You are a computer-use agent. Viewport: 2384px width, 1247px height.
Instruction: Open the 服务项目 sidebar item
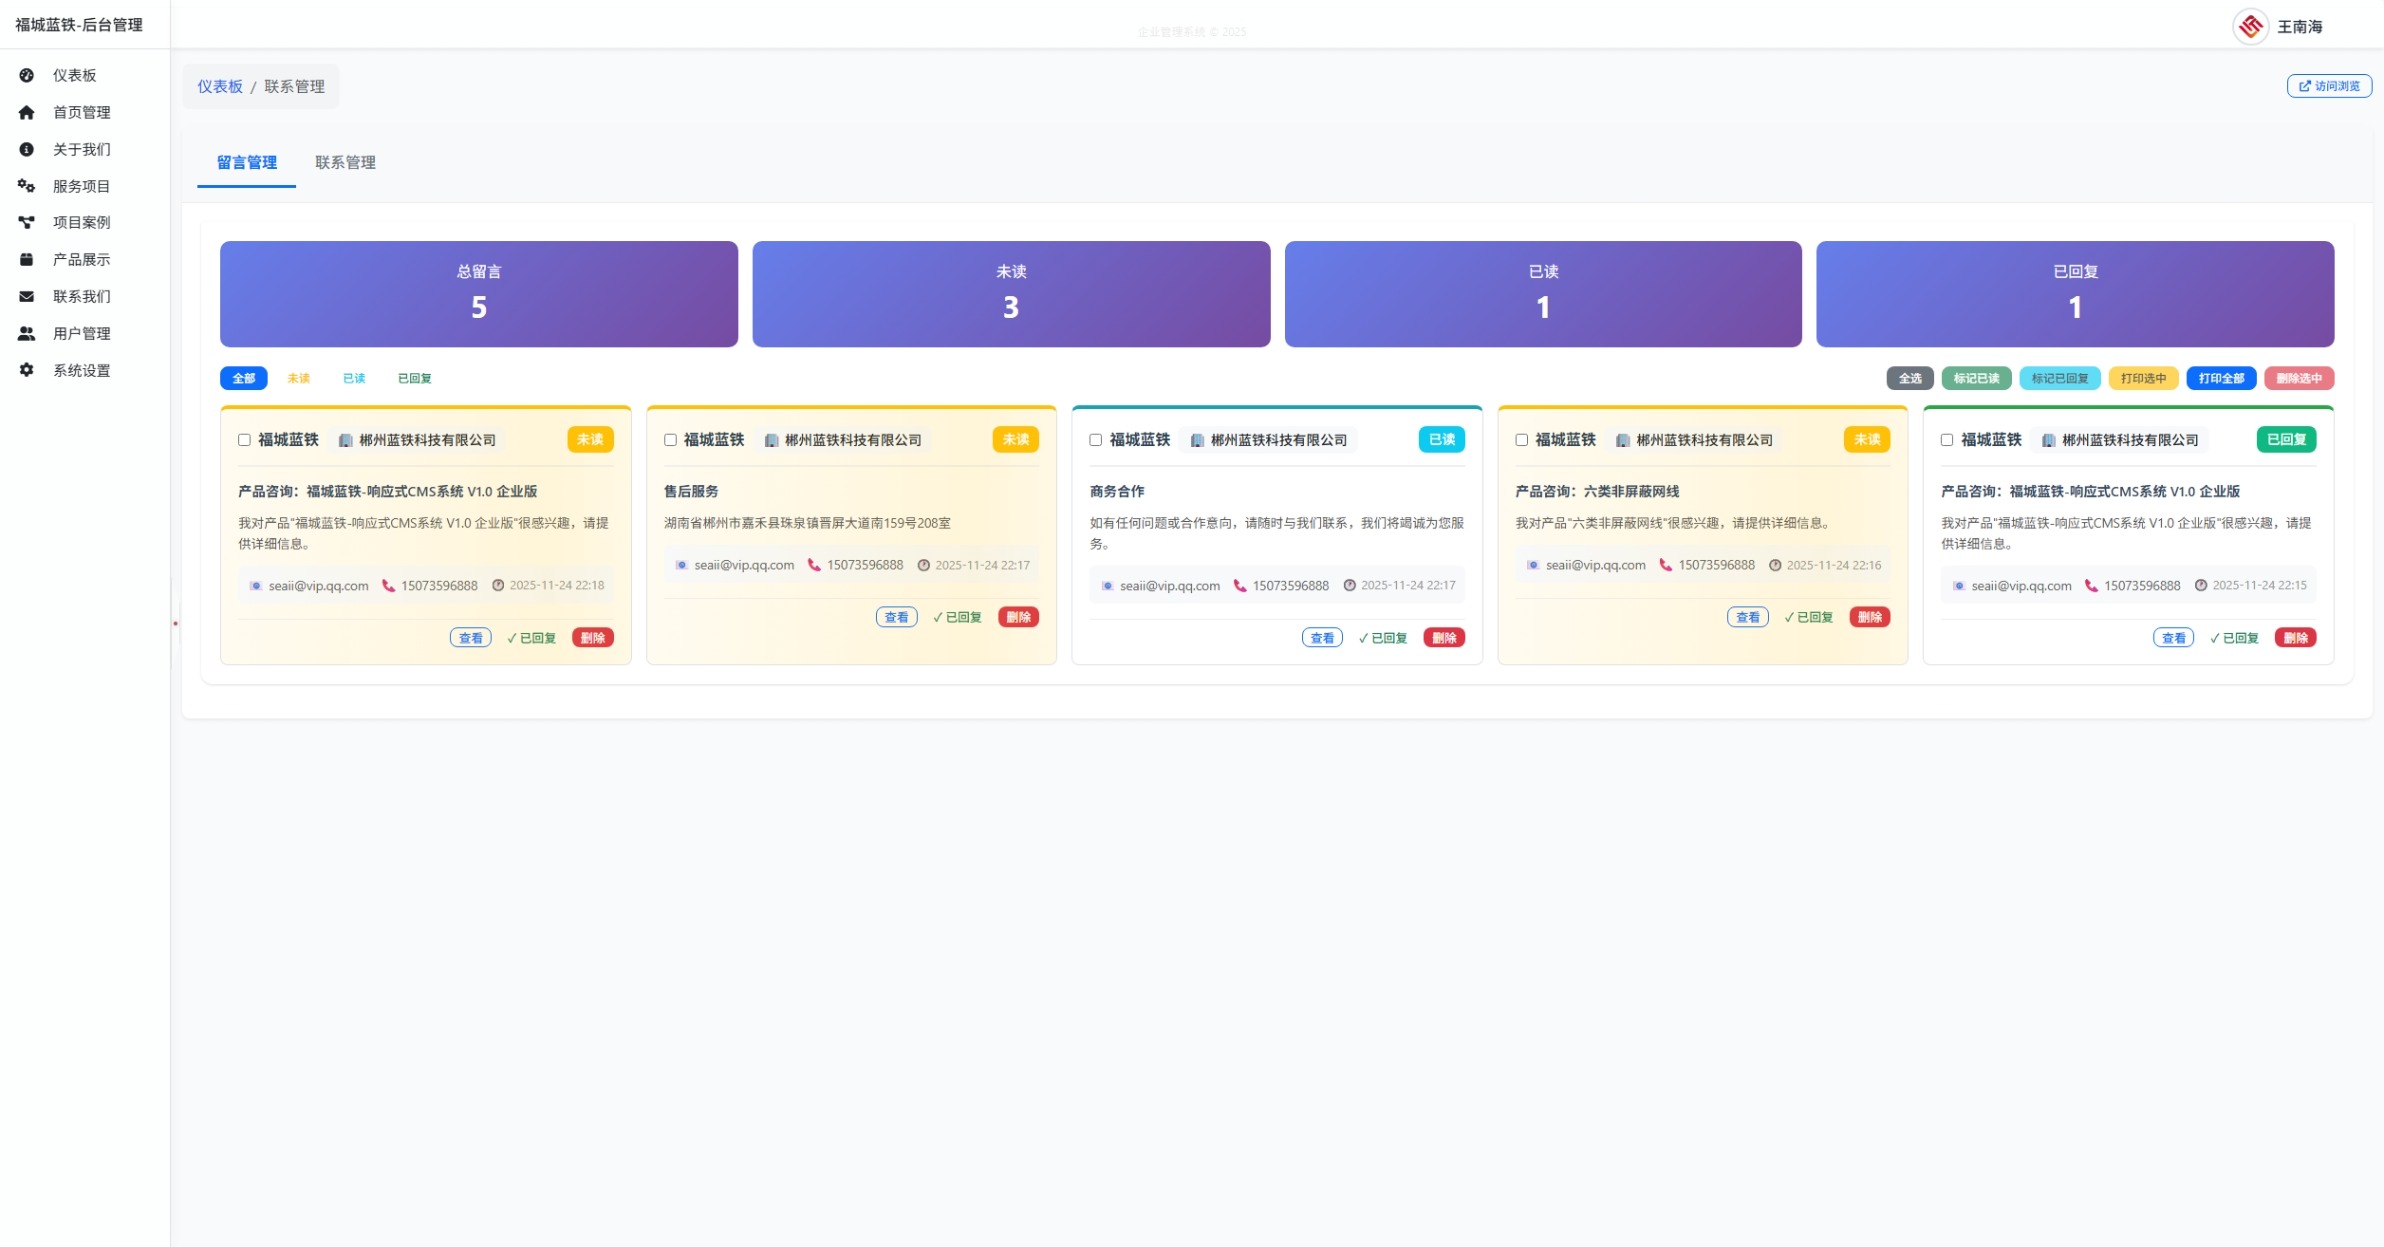tap(80, 186)
